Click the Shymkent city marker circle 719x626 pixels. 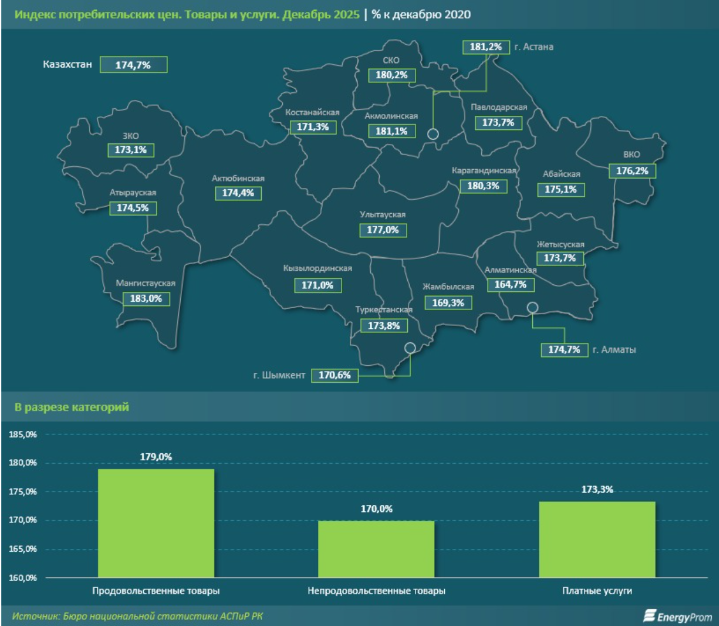(x=409, y=348)
